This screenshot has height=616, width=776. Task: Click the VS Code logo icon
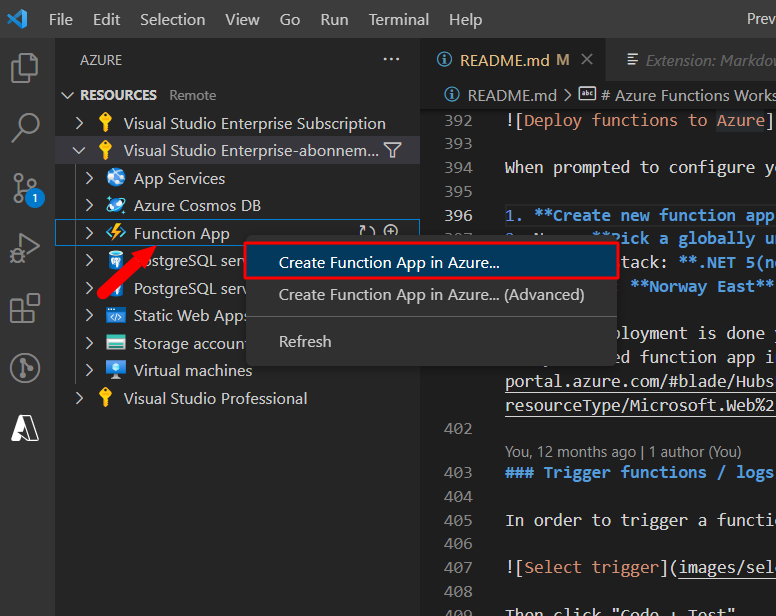click(x=17, y=19)
